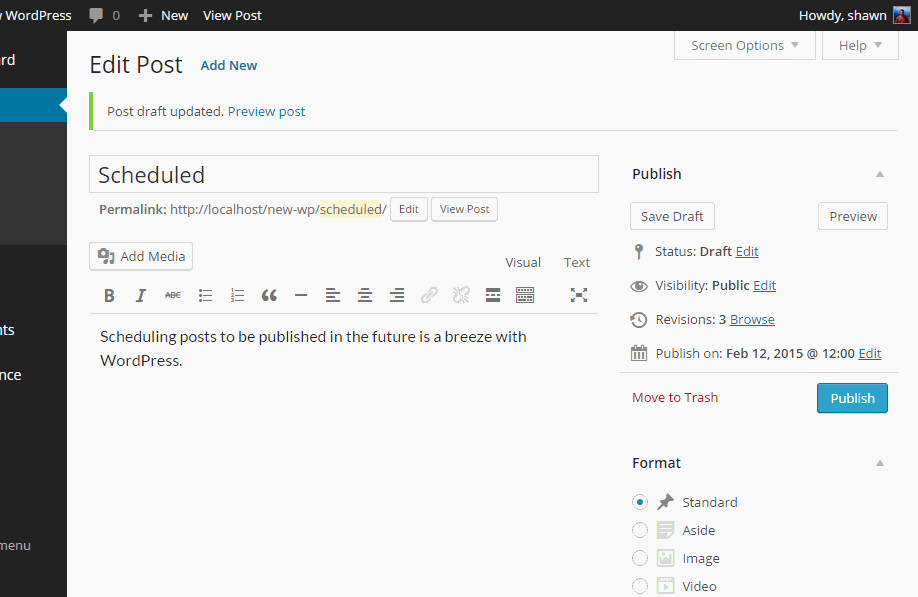The image size is (918, 597).
Task: Click the insert link chain icon
Action: [x=429, y=296]
